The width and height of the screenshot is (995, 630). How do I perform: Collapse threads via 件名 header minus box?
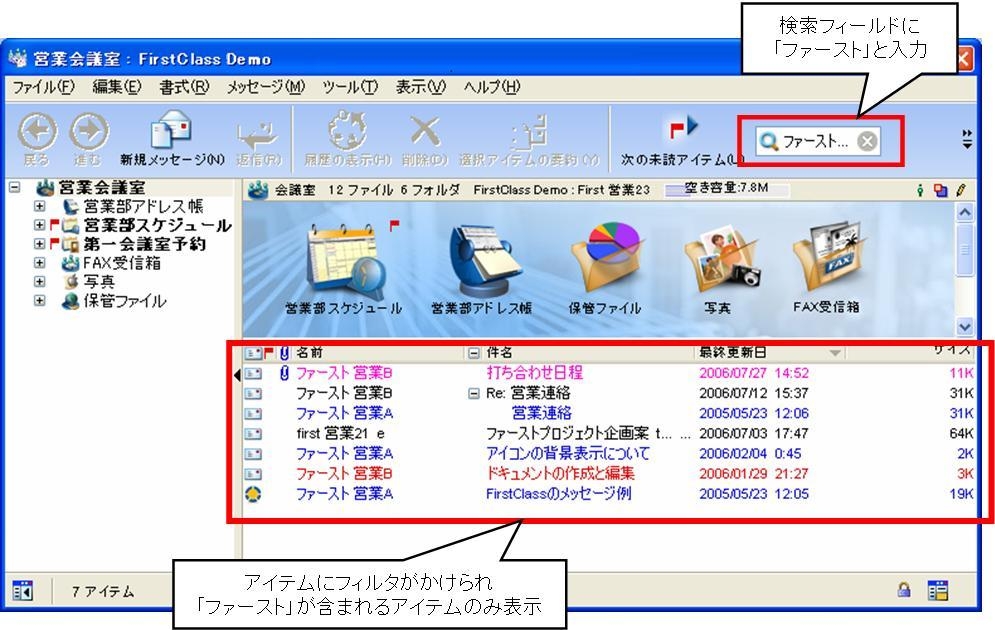473,353
